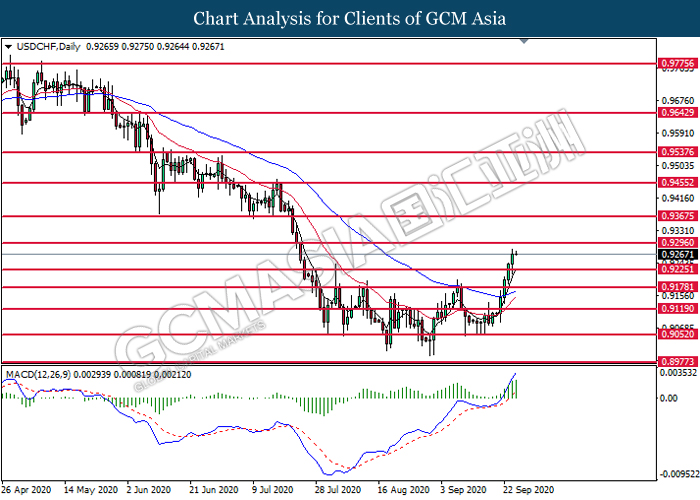Select the 0.92960 price level label
The image size is (700, 500).
click(678, 243)
